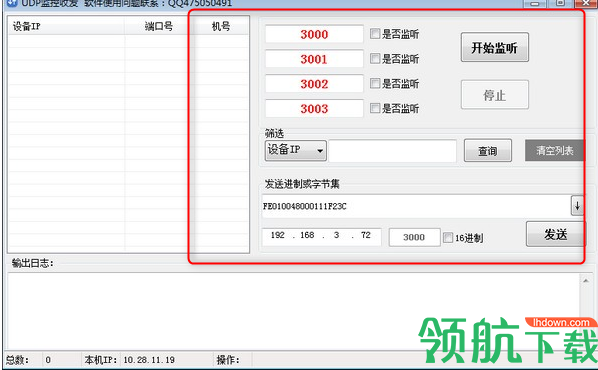This screenshot has width=598, height=370.
Task: Click the 操作 status bar label
Action: click(x=228, y=360)
